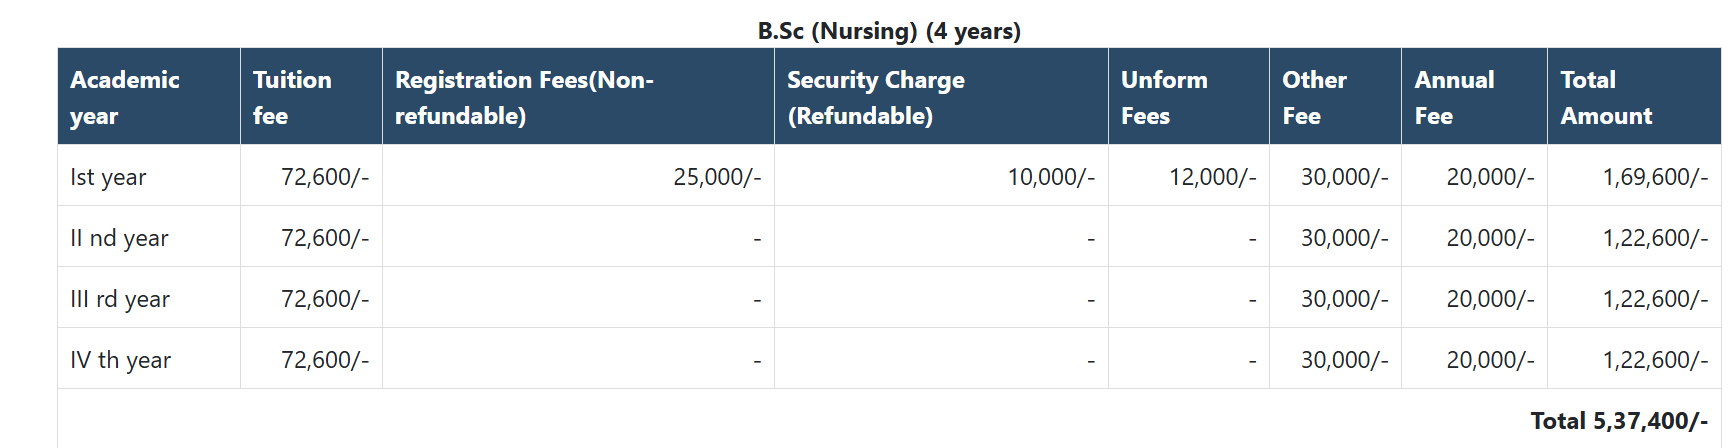Screen dimensions: 1731x448
Task: Click the Registration Fees(Non-refundable) header
Action: [524, 97]
